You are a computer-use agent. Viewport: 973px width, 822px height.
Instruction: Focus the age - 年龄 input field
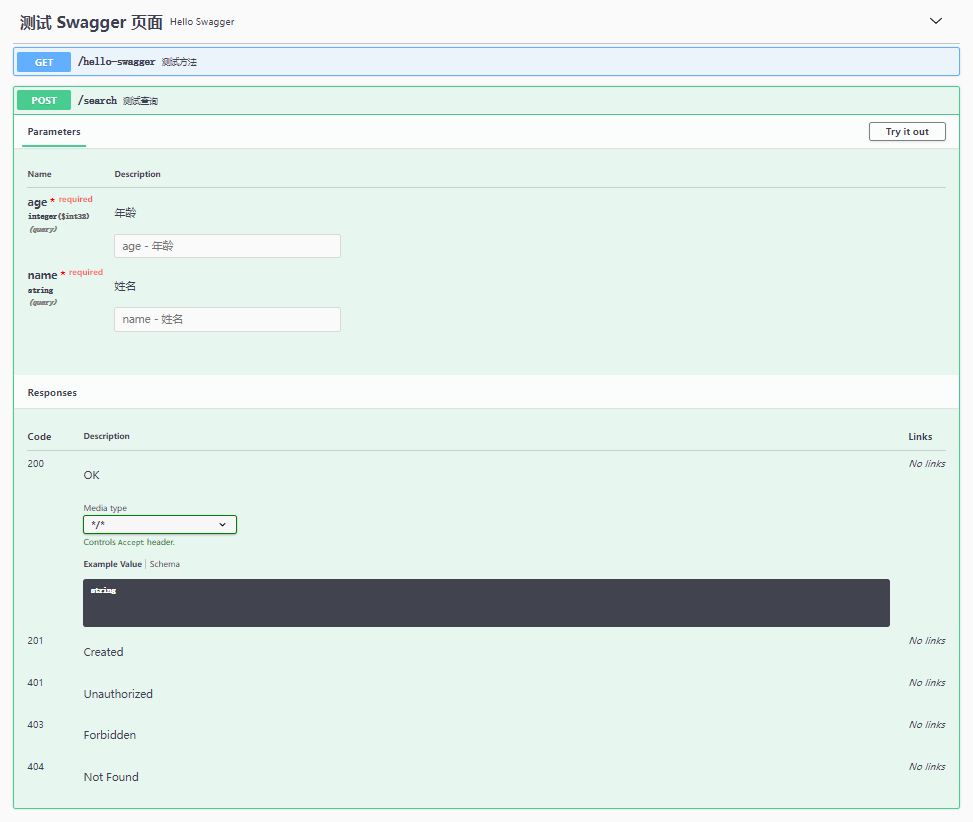point(227,246)
